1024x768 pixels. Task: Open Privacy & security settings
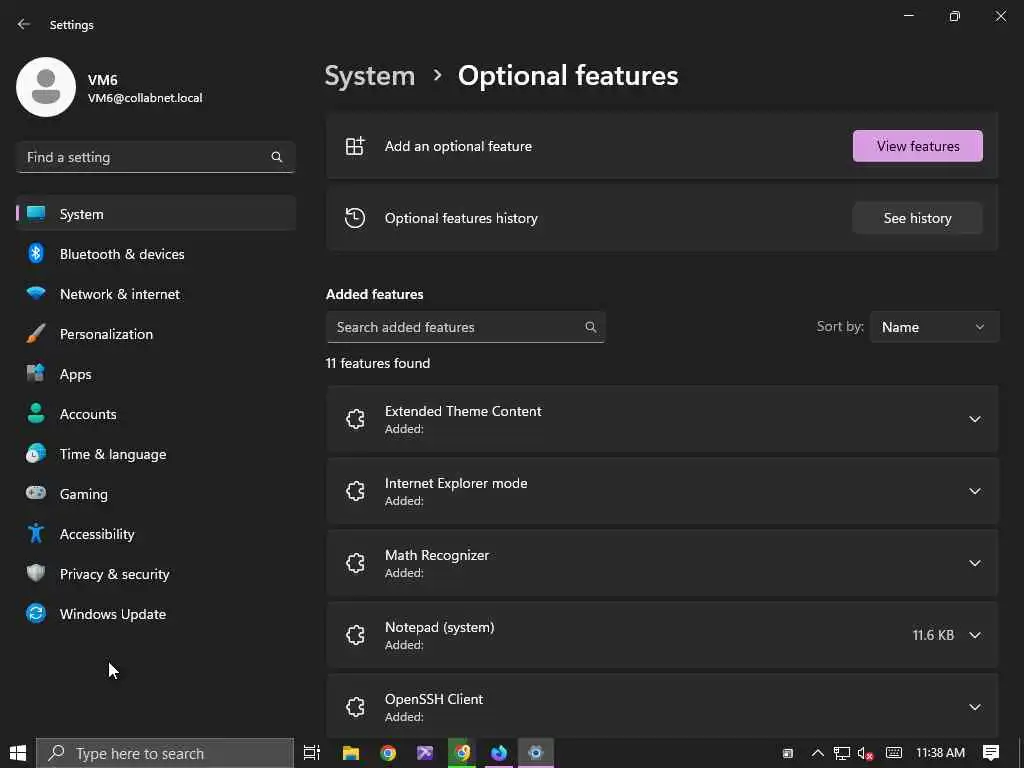pyautogui.click(x=156, y=574)
